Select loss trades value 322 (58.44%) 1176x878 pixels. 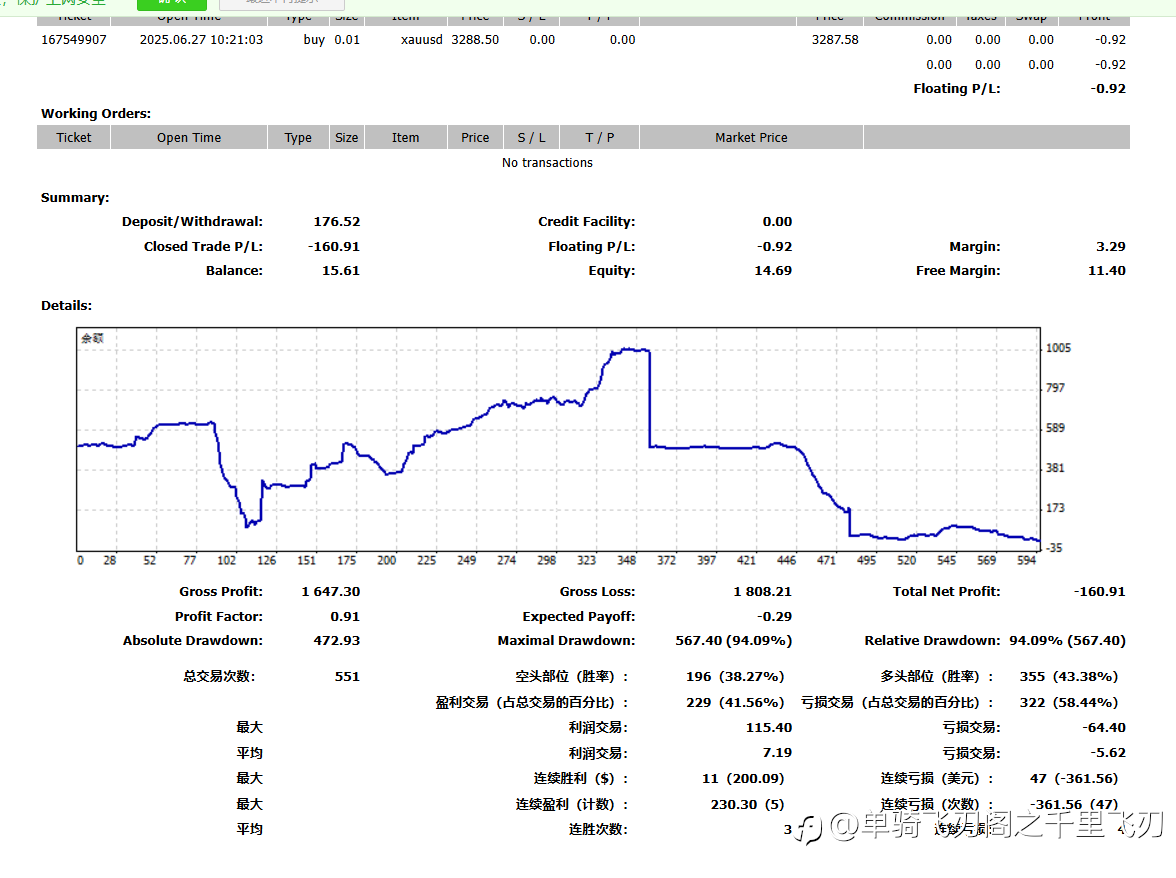click(1069, 703)
